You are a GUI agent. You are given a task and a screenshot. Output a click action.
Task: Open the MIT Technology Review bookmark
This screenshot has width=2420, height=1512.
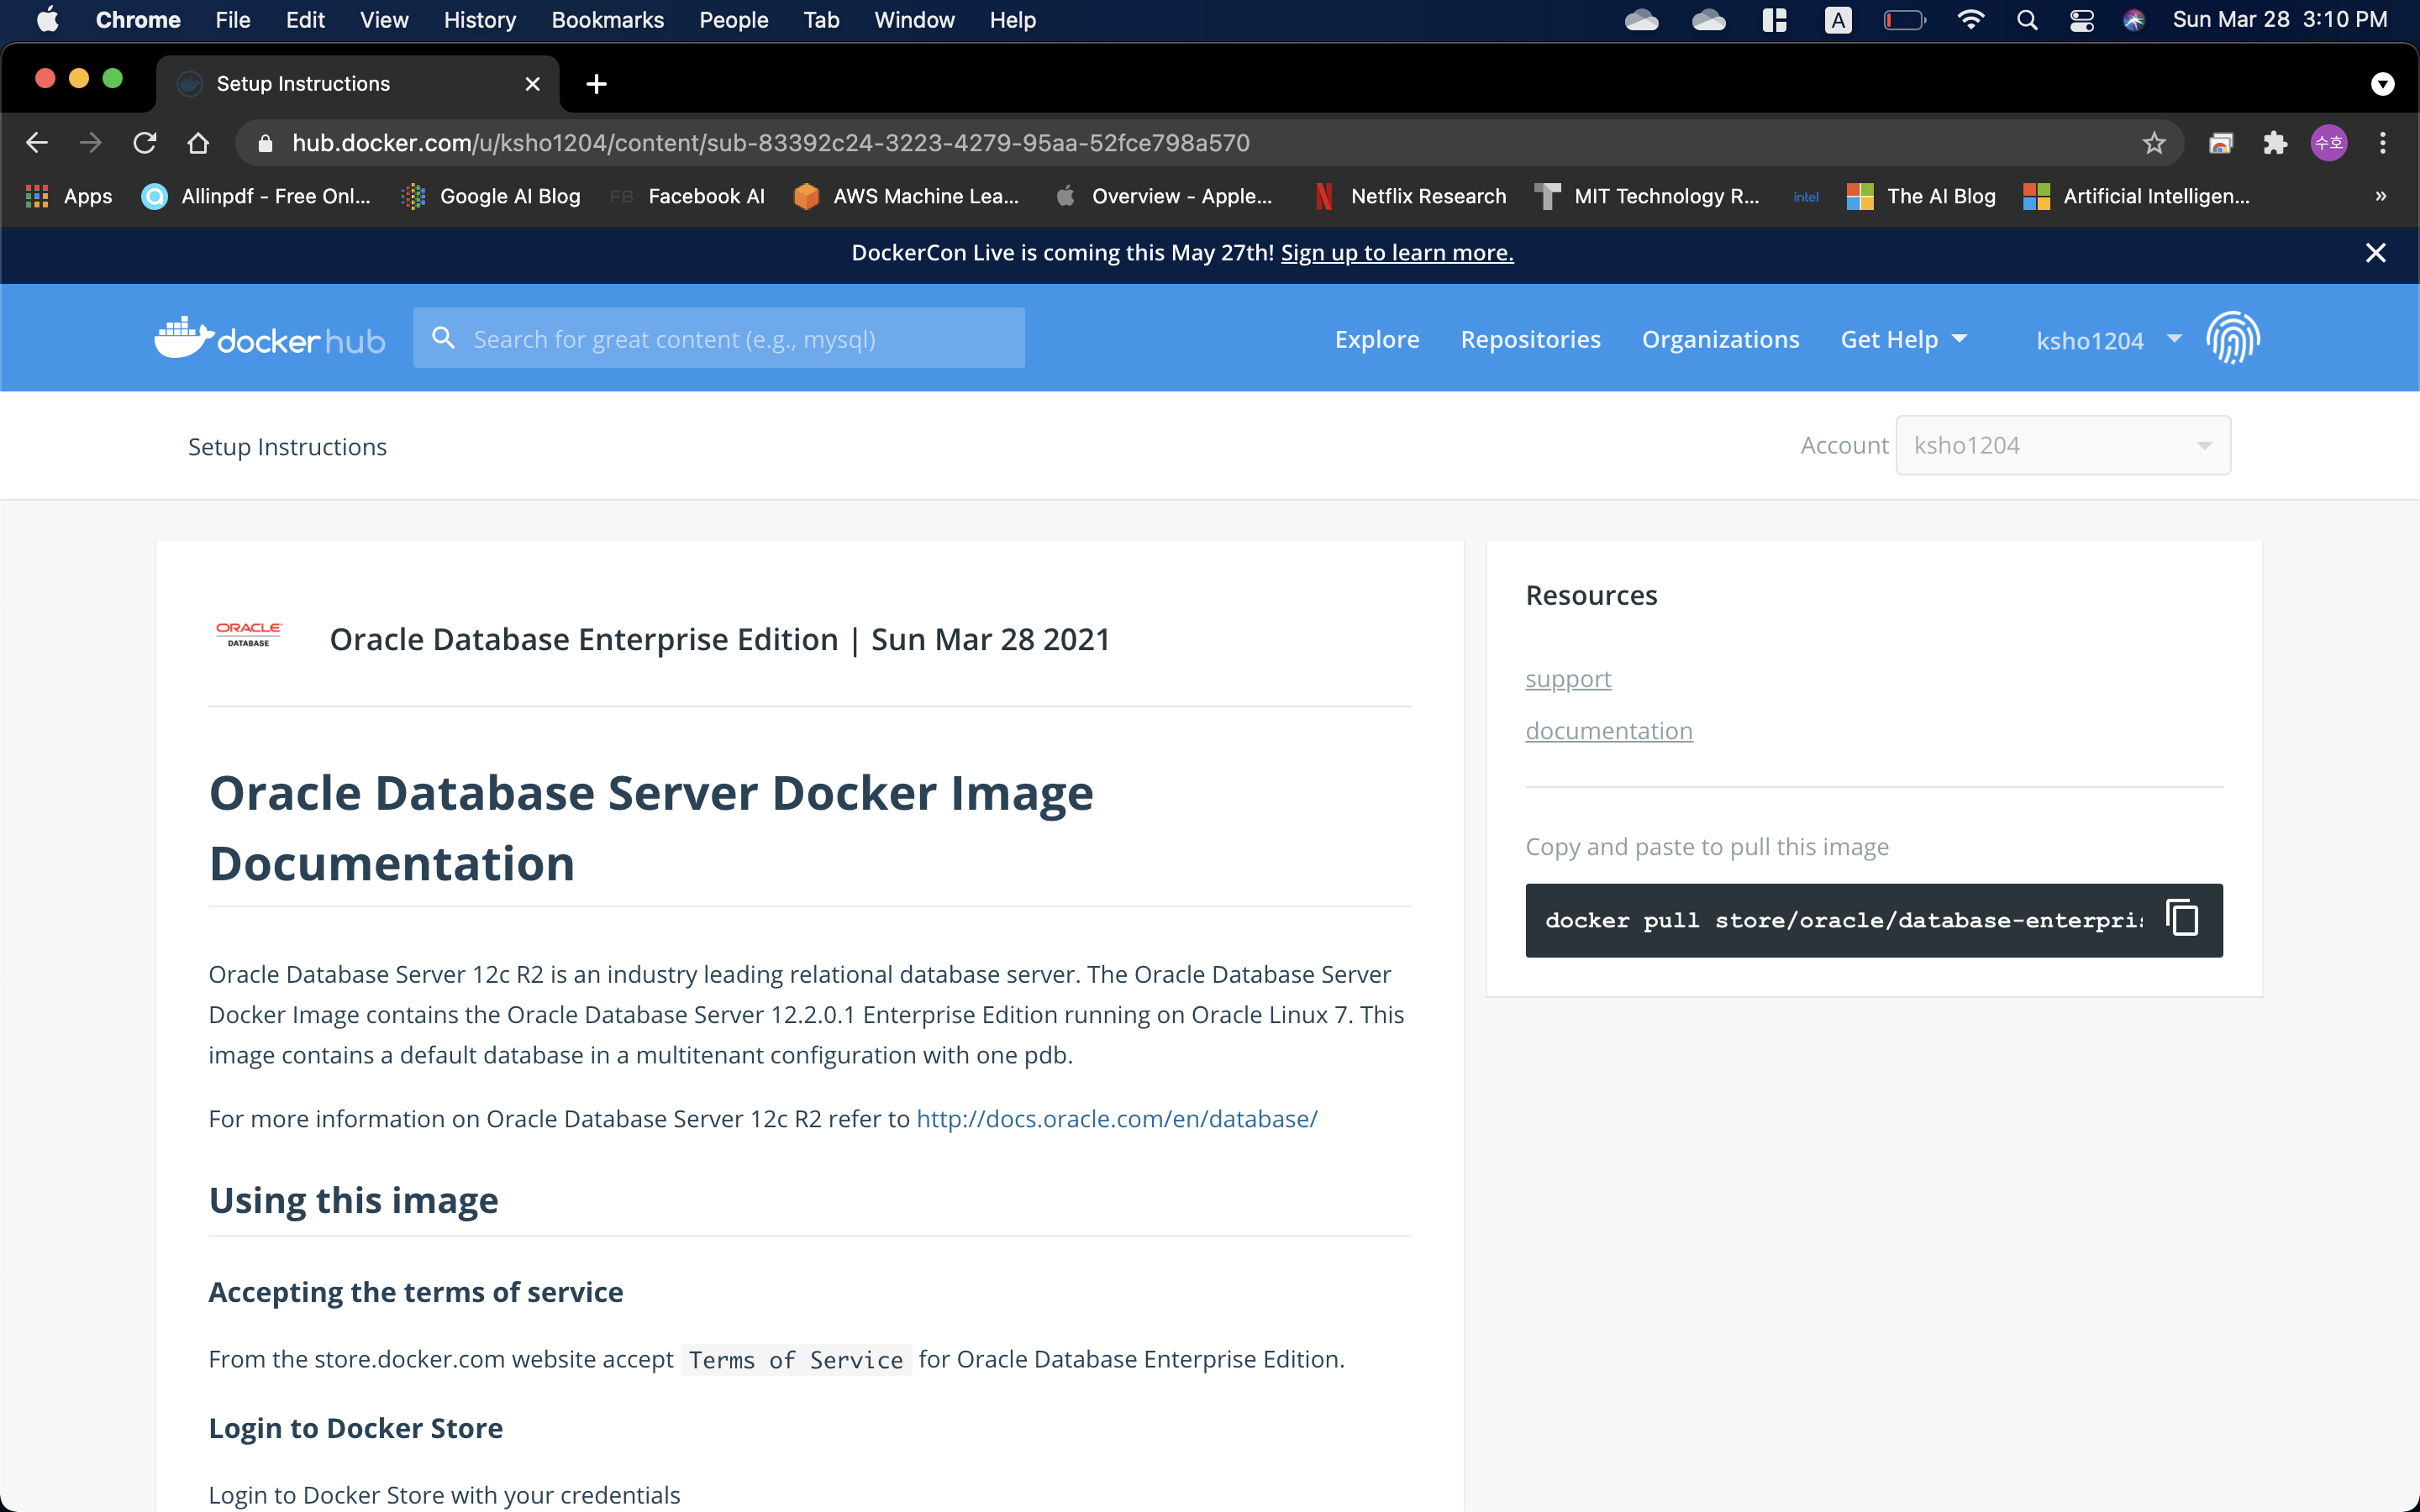(x=1648, y=196)
